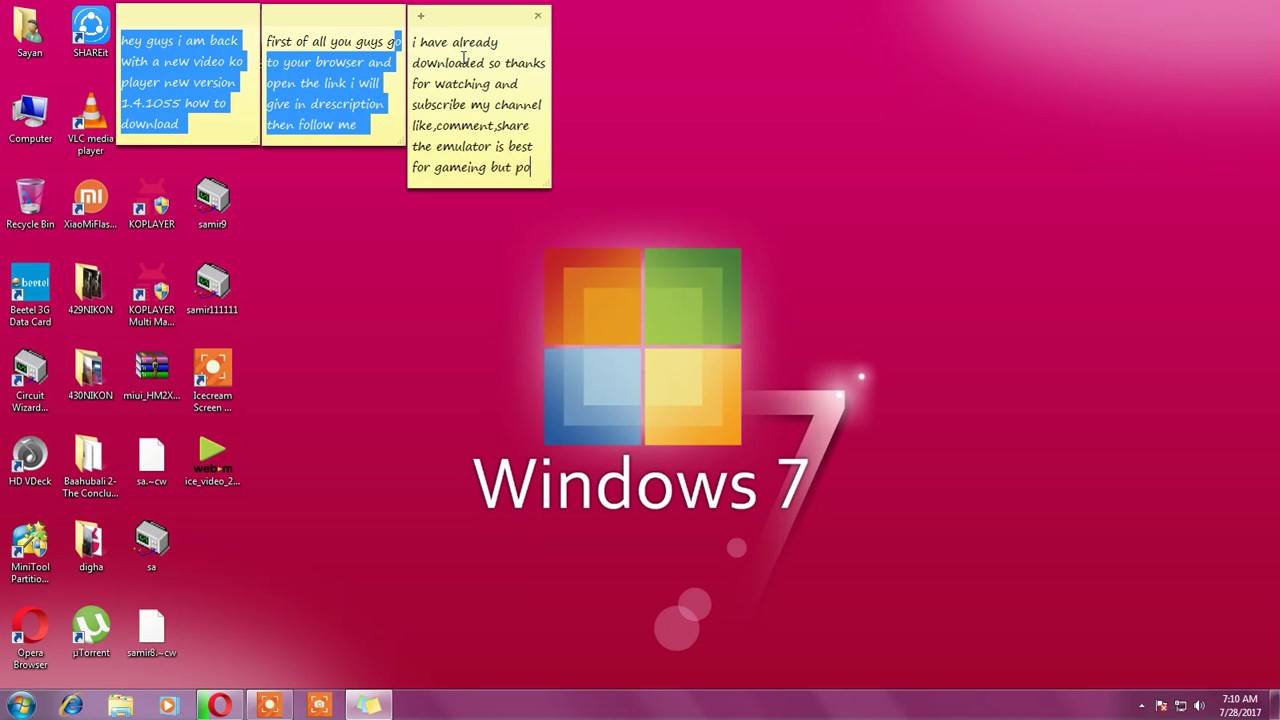Open the HD VDeck shortcut
The height and width of the screenshot is (720, 1280).
(x=30, y=462)
